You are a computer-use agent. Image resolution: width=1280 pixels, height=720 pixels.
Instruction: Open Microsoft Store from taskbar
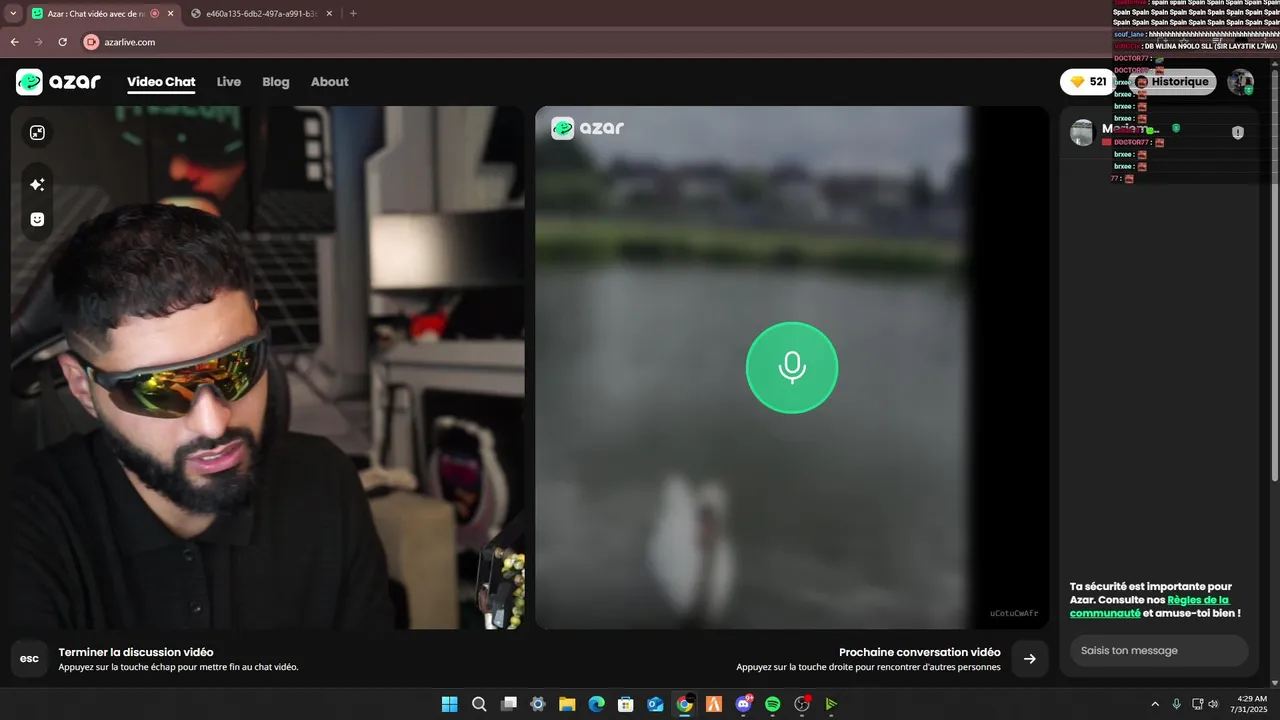[626, 704]
